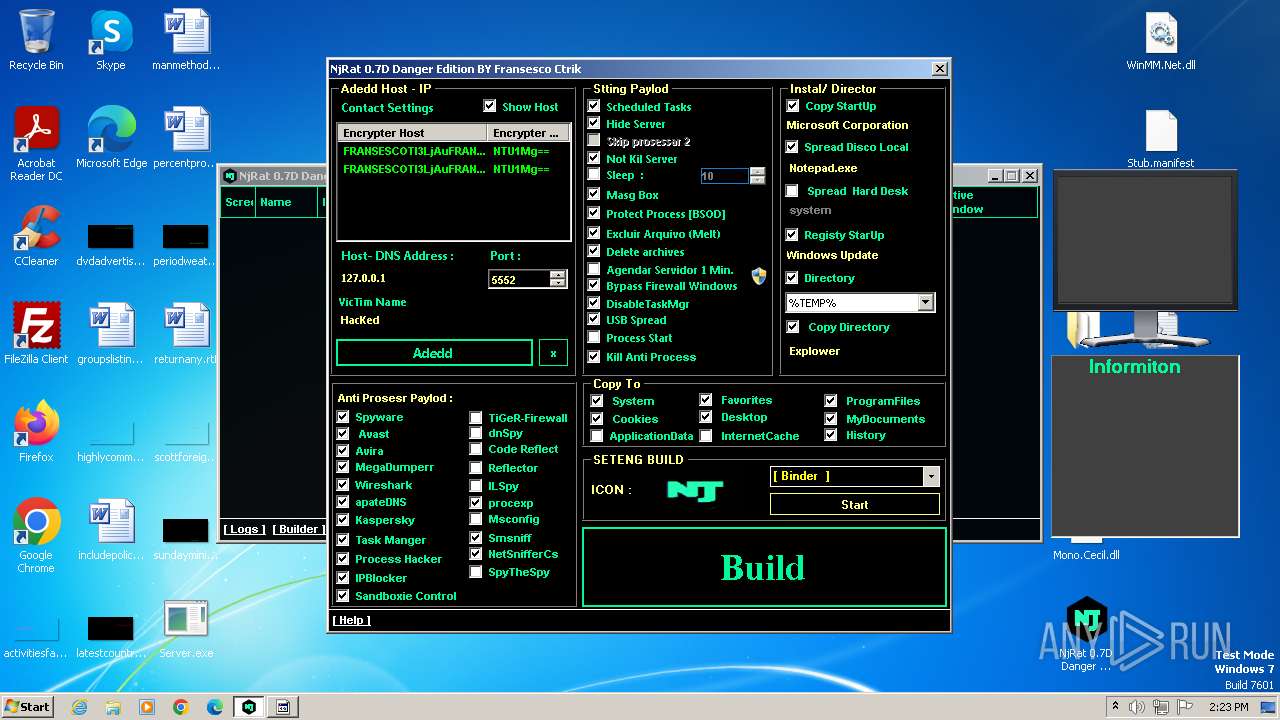This screenshot has width=1280, height=720.
Task: Select the Mono.Cecil.dll desktop file
Action: coord(1086,555)
